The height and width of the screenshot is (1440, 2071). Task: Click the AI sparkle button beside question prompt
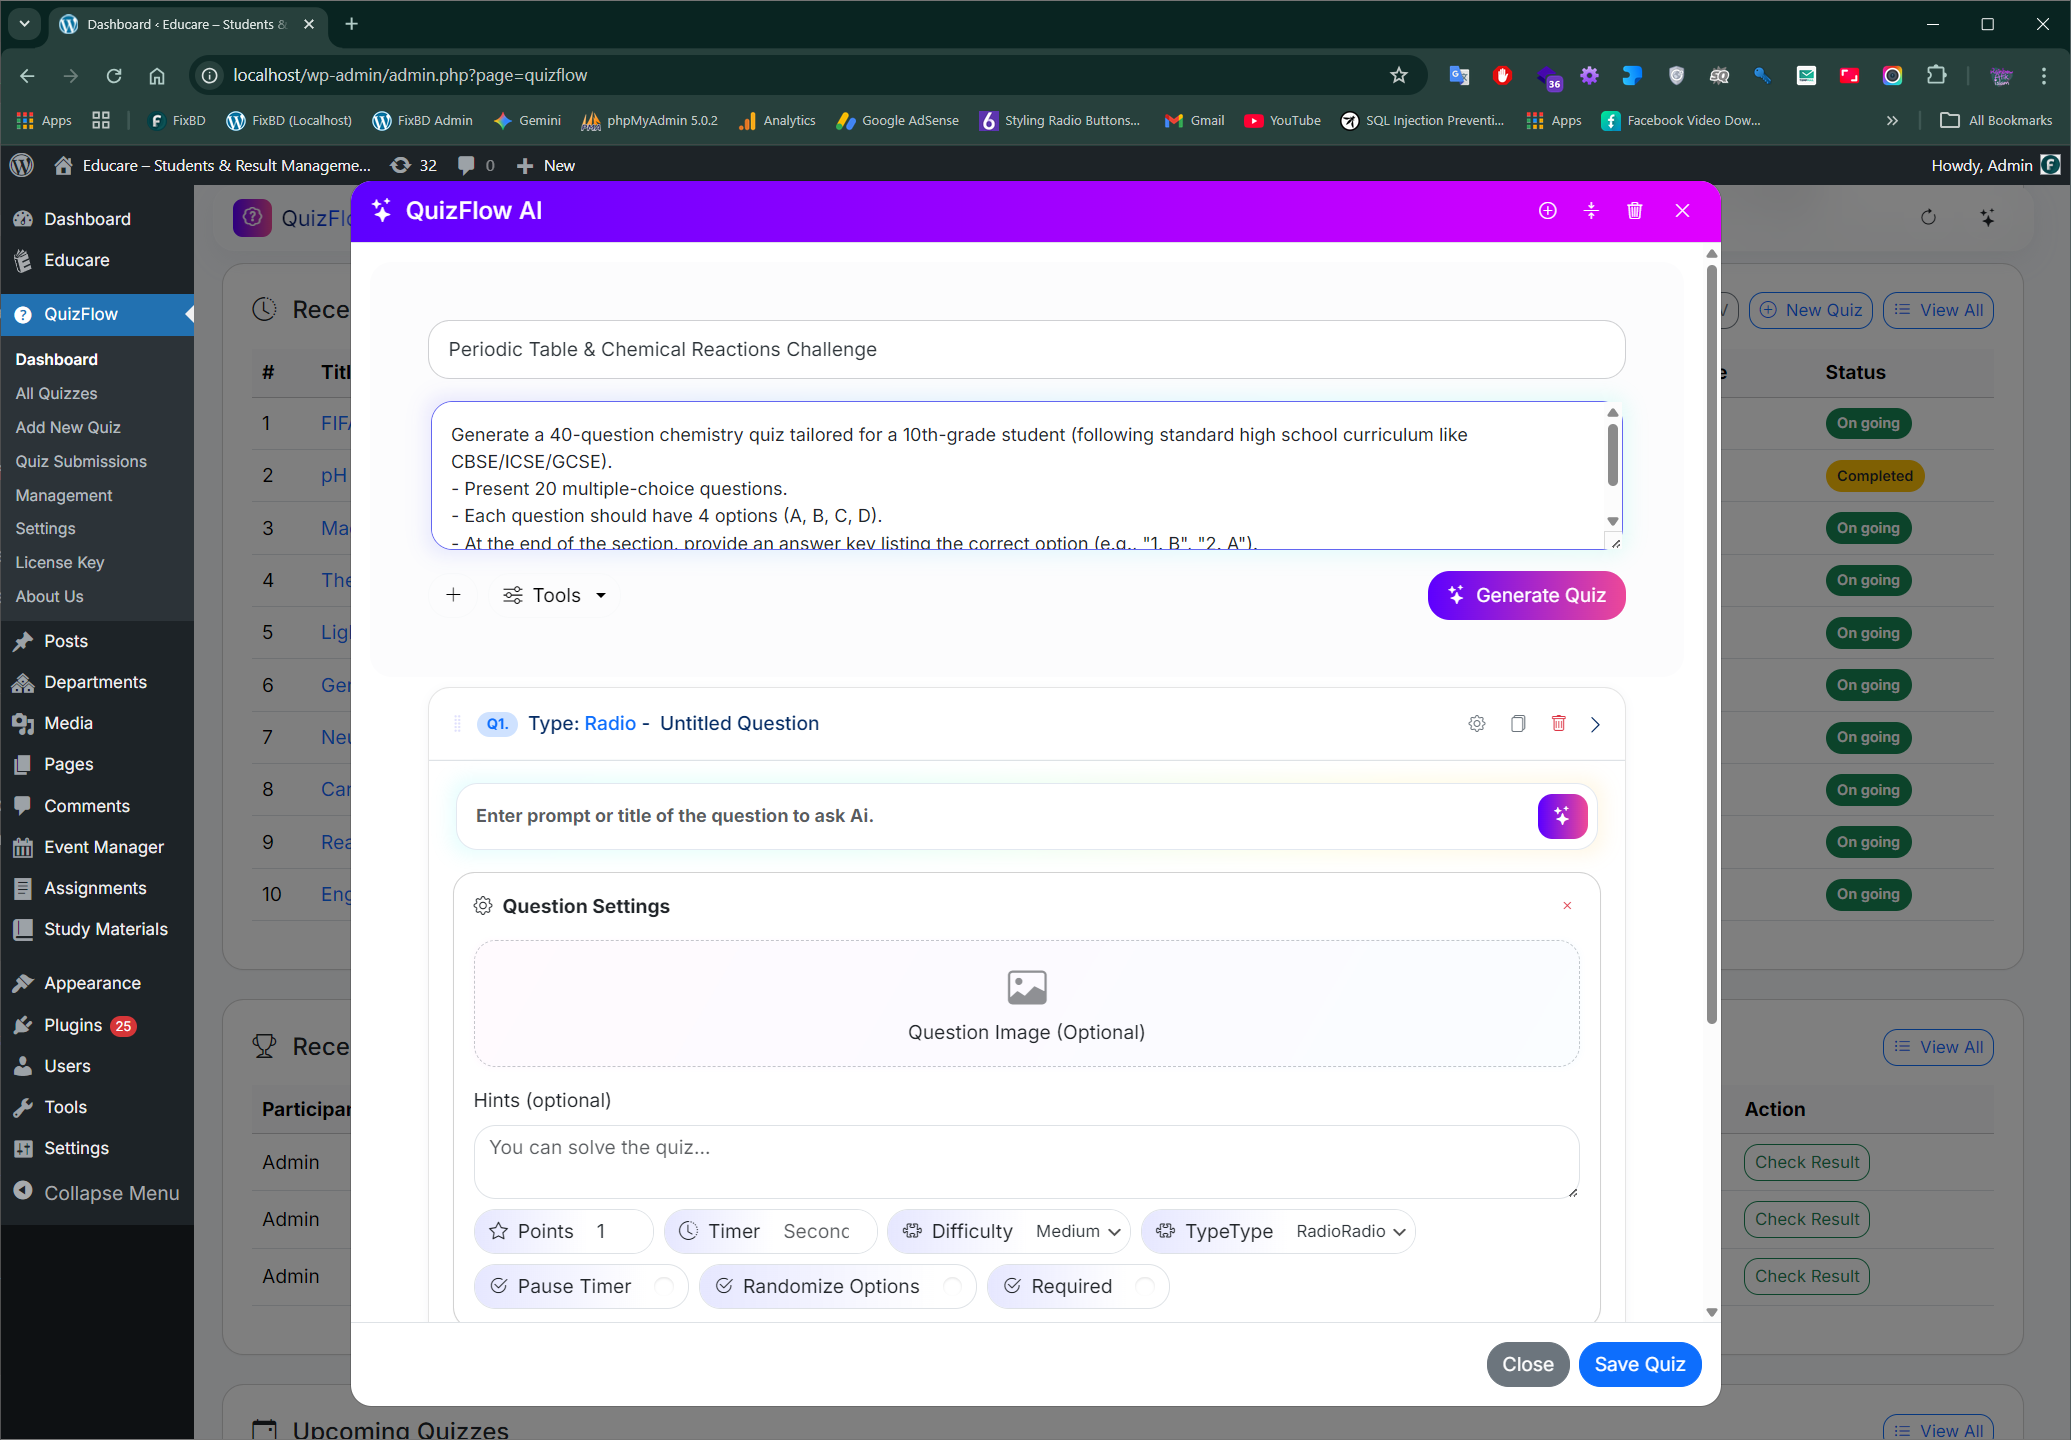[1562, 817]
